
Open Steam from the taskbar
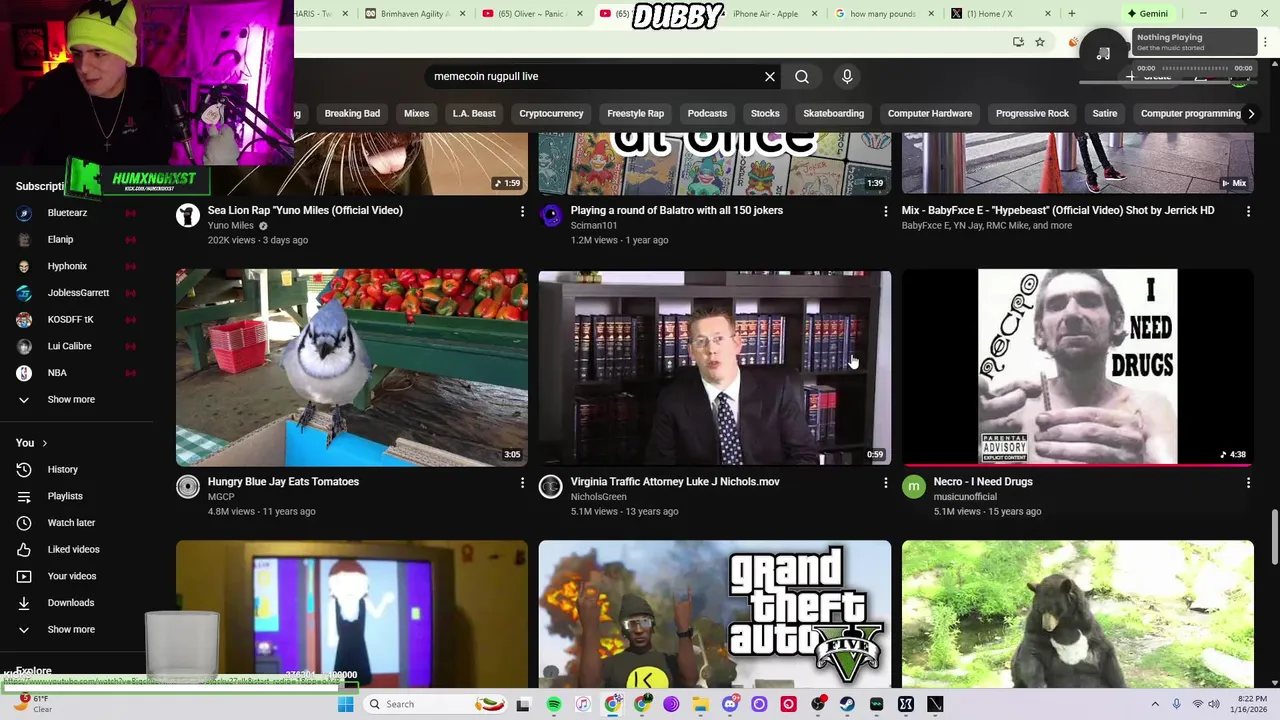tap(847, 704)
